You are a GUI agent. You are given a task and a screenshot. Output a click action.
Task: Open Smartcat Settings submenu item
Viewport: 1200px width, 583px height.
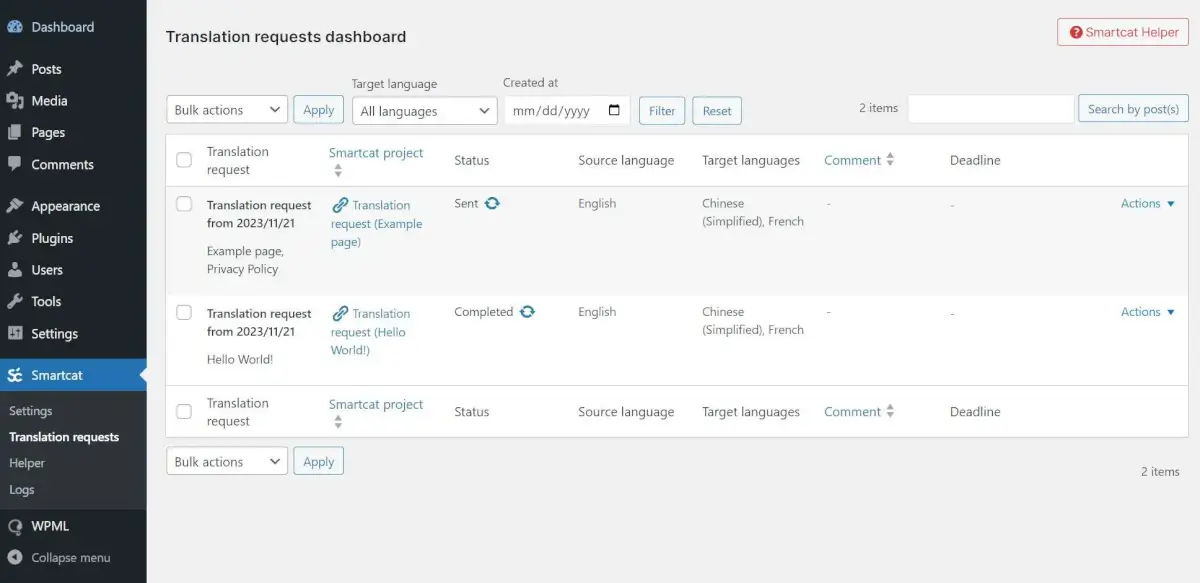(31, 411)
